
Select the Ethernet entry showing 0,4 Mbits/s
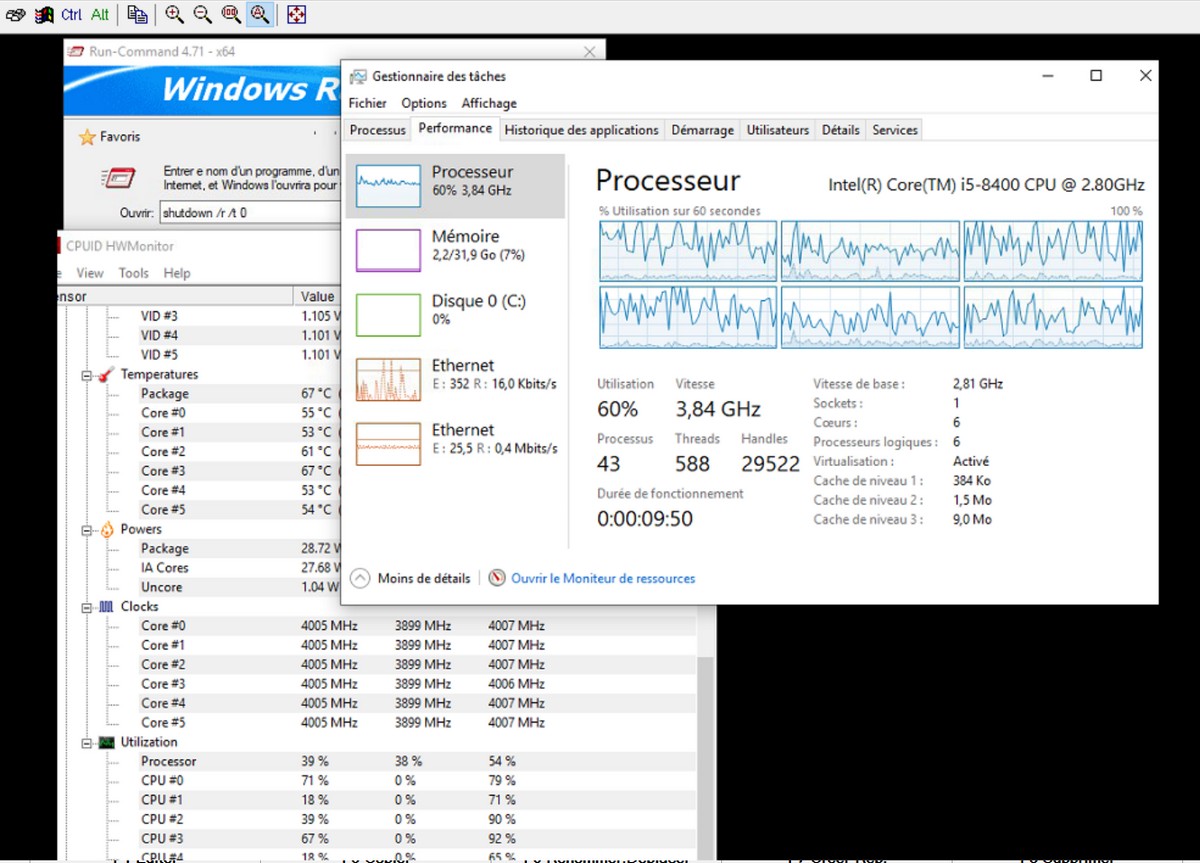point(455,443)
